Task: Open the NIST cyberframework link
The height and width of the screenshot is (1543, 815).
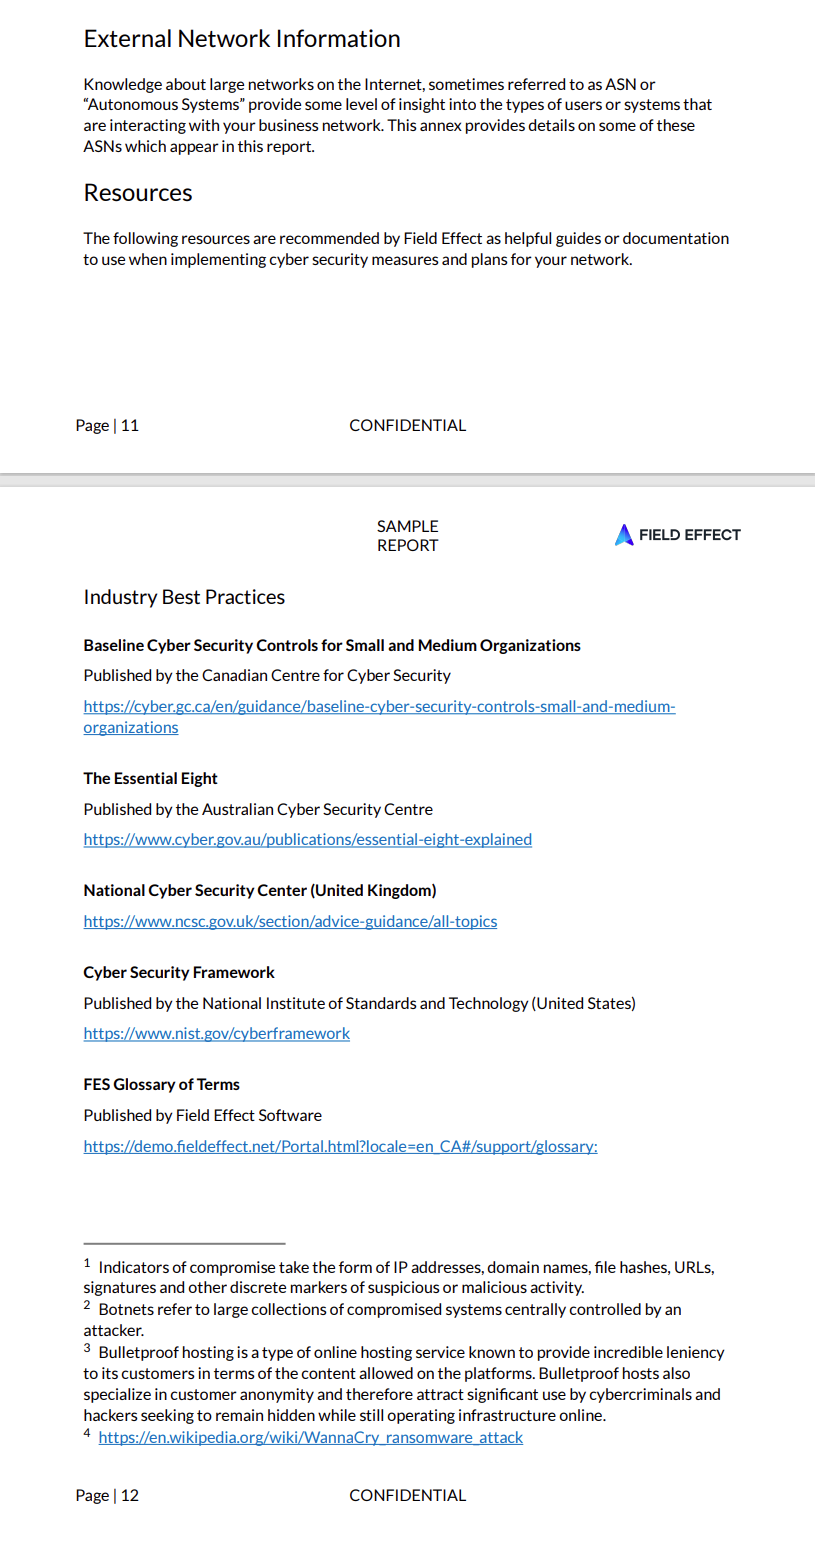Action: tap(216, 1033)
